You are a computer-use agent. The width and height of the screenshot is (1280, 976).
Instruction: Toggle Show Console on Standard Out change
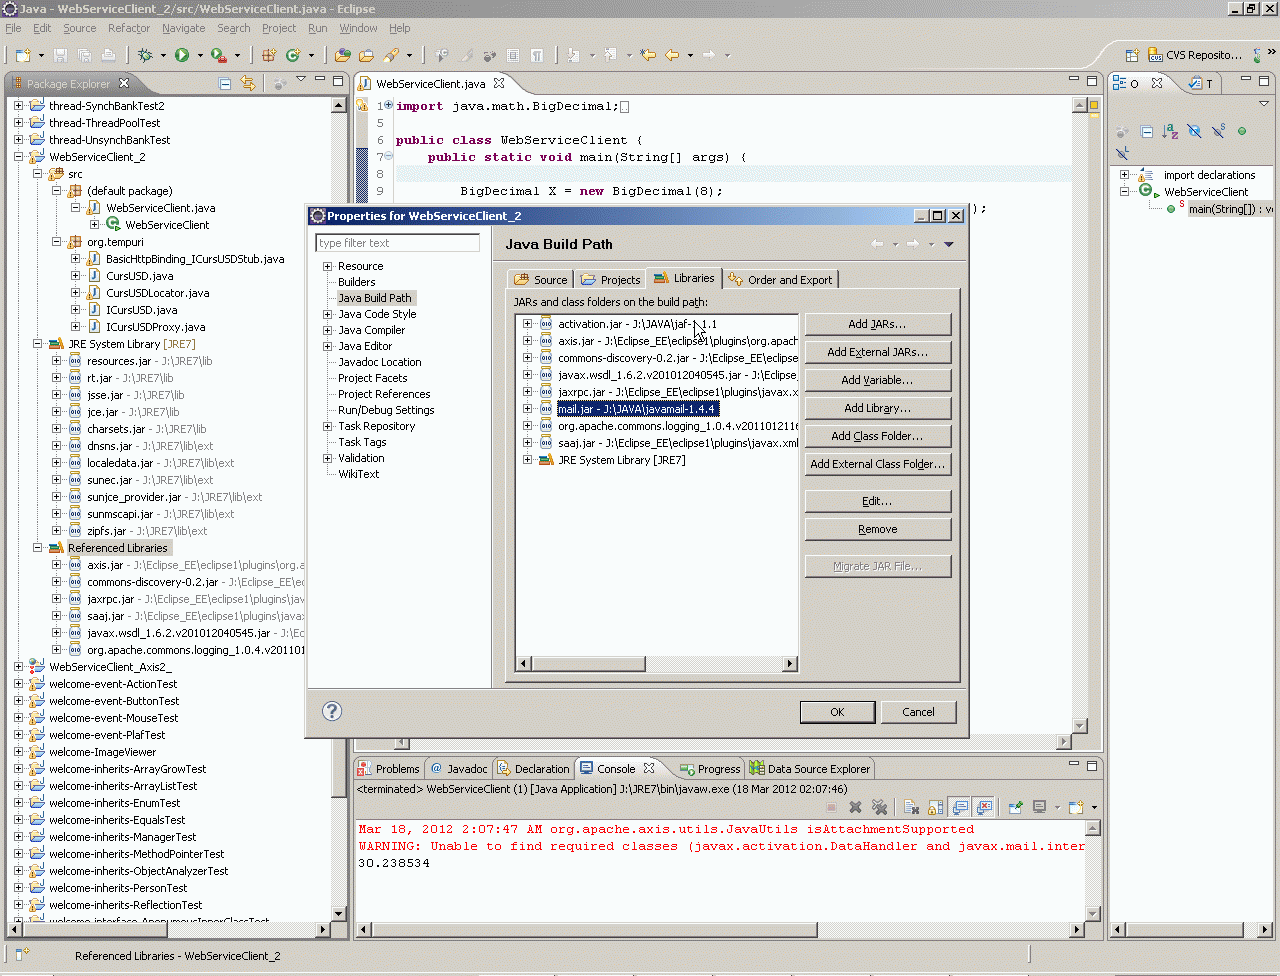pos(960,807)
